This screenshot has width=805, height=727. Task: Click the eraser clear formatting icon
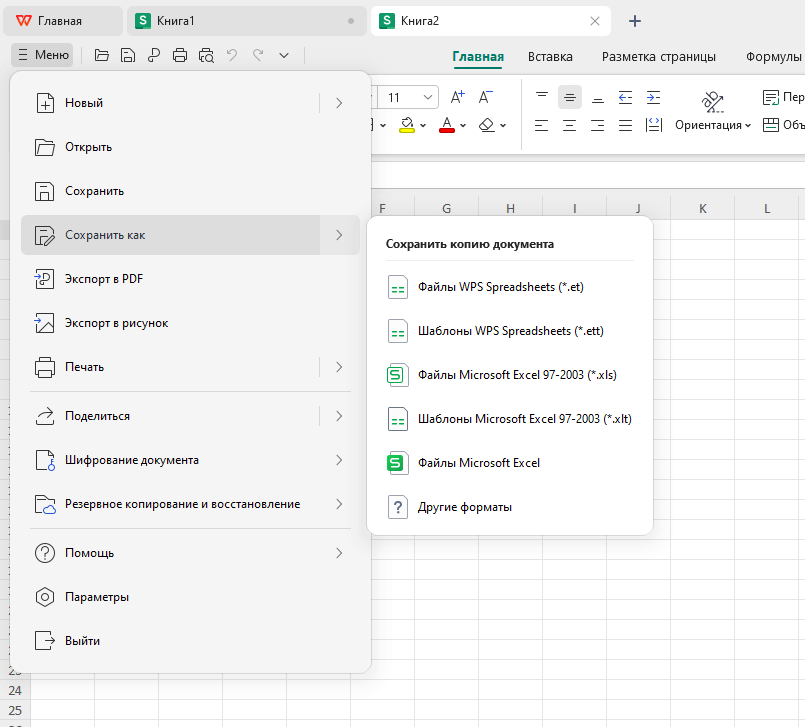tap(486, 125)
